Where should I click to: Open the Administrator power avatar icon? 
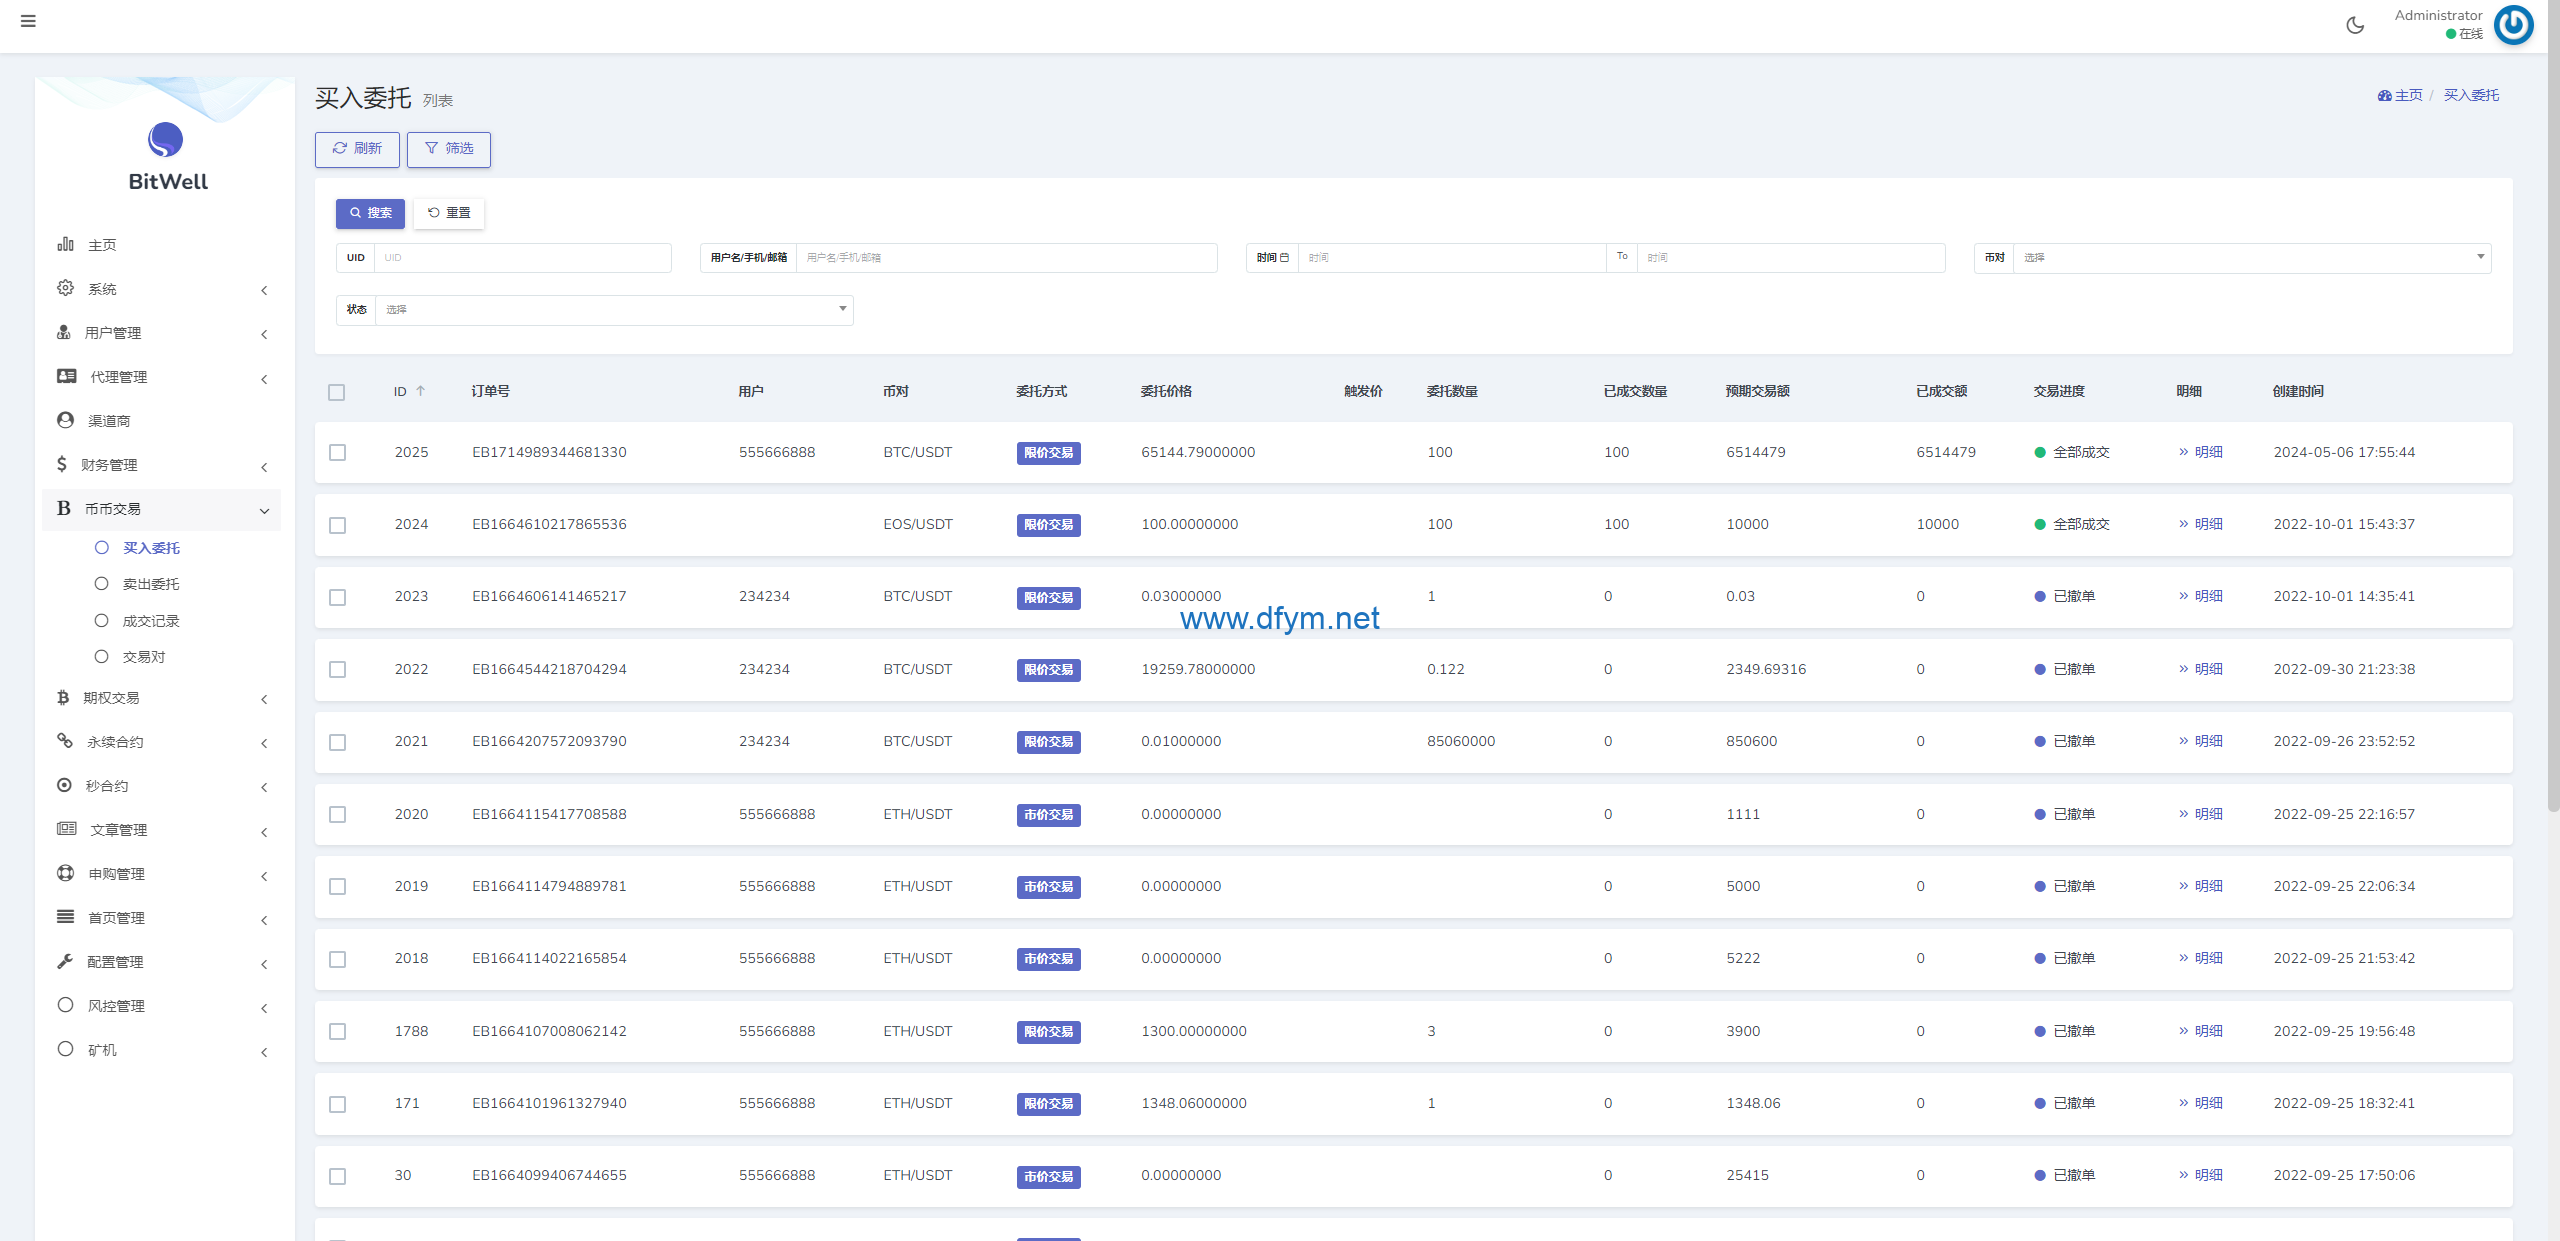click(2513, 25)
